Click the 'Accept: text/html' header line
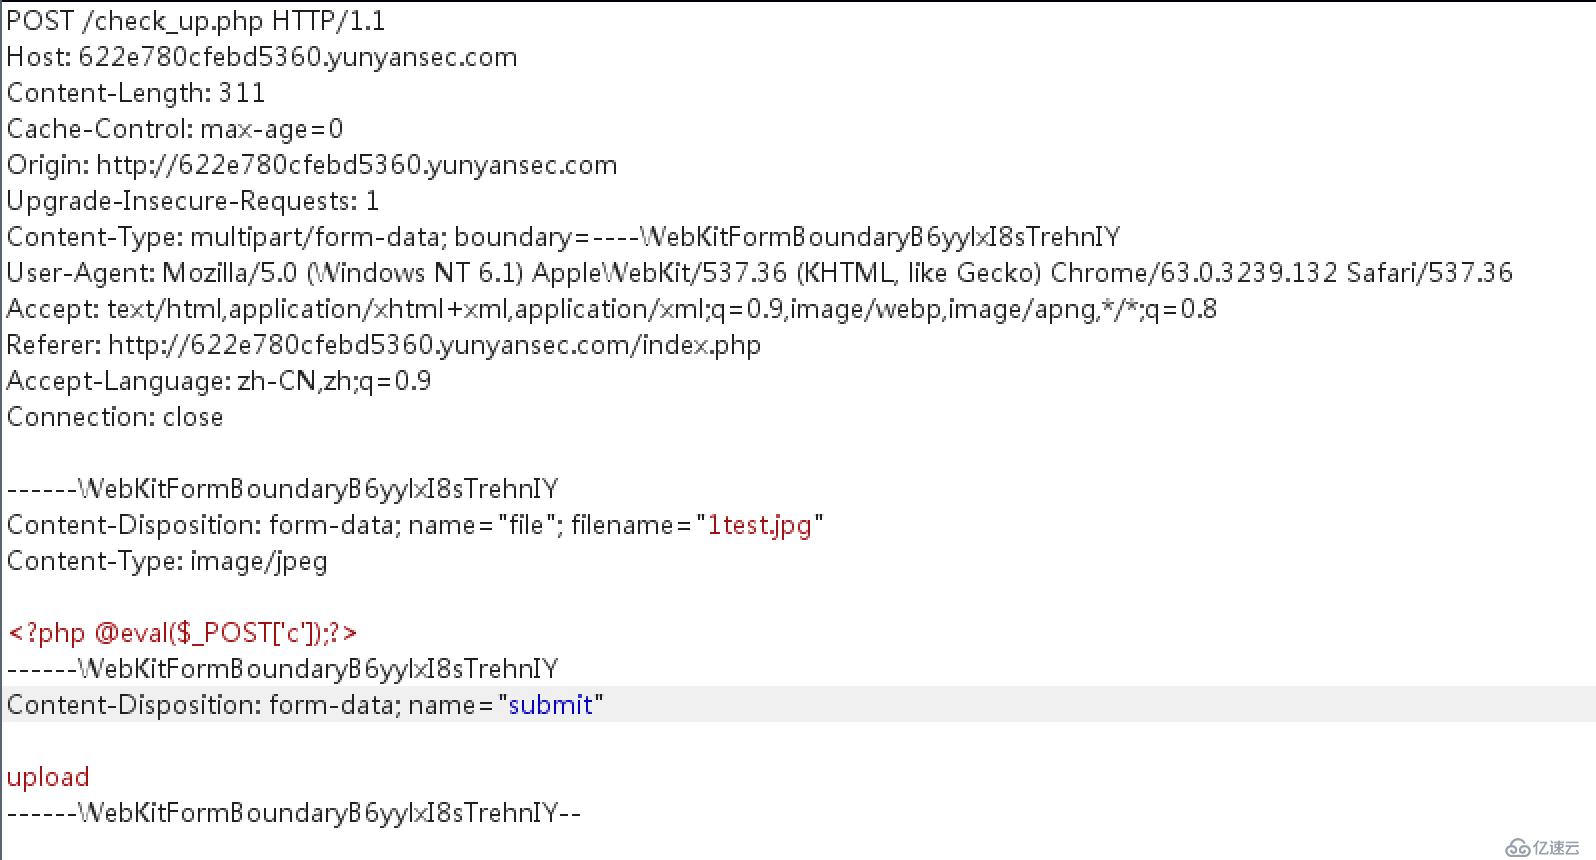Image resolution: width=1596 pixels, height=860 pixels. [612, 309]
